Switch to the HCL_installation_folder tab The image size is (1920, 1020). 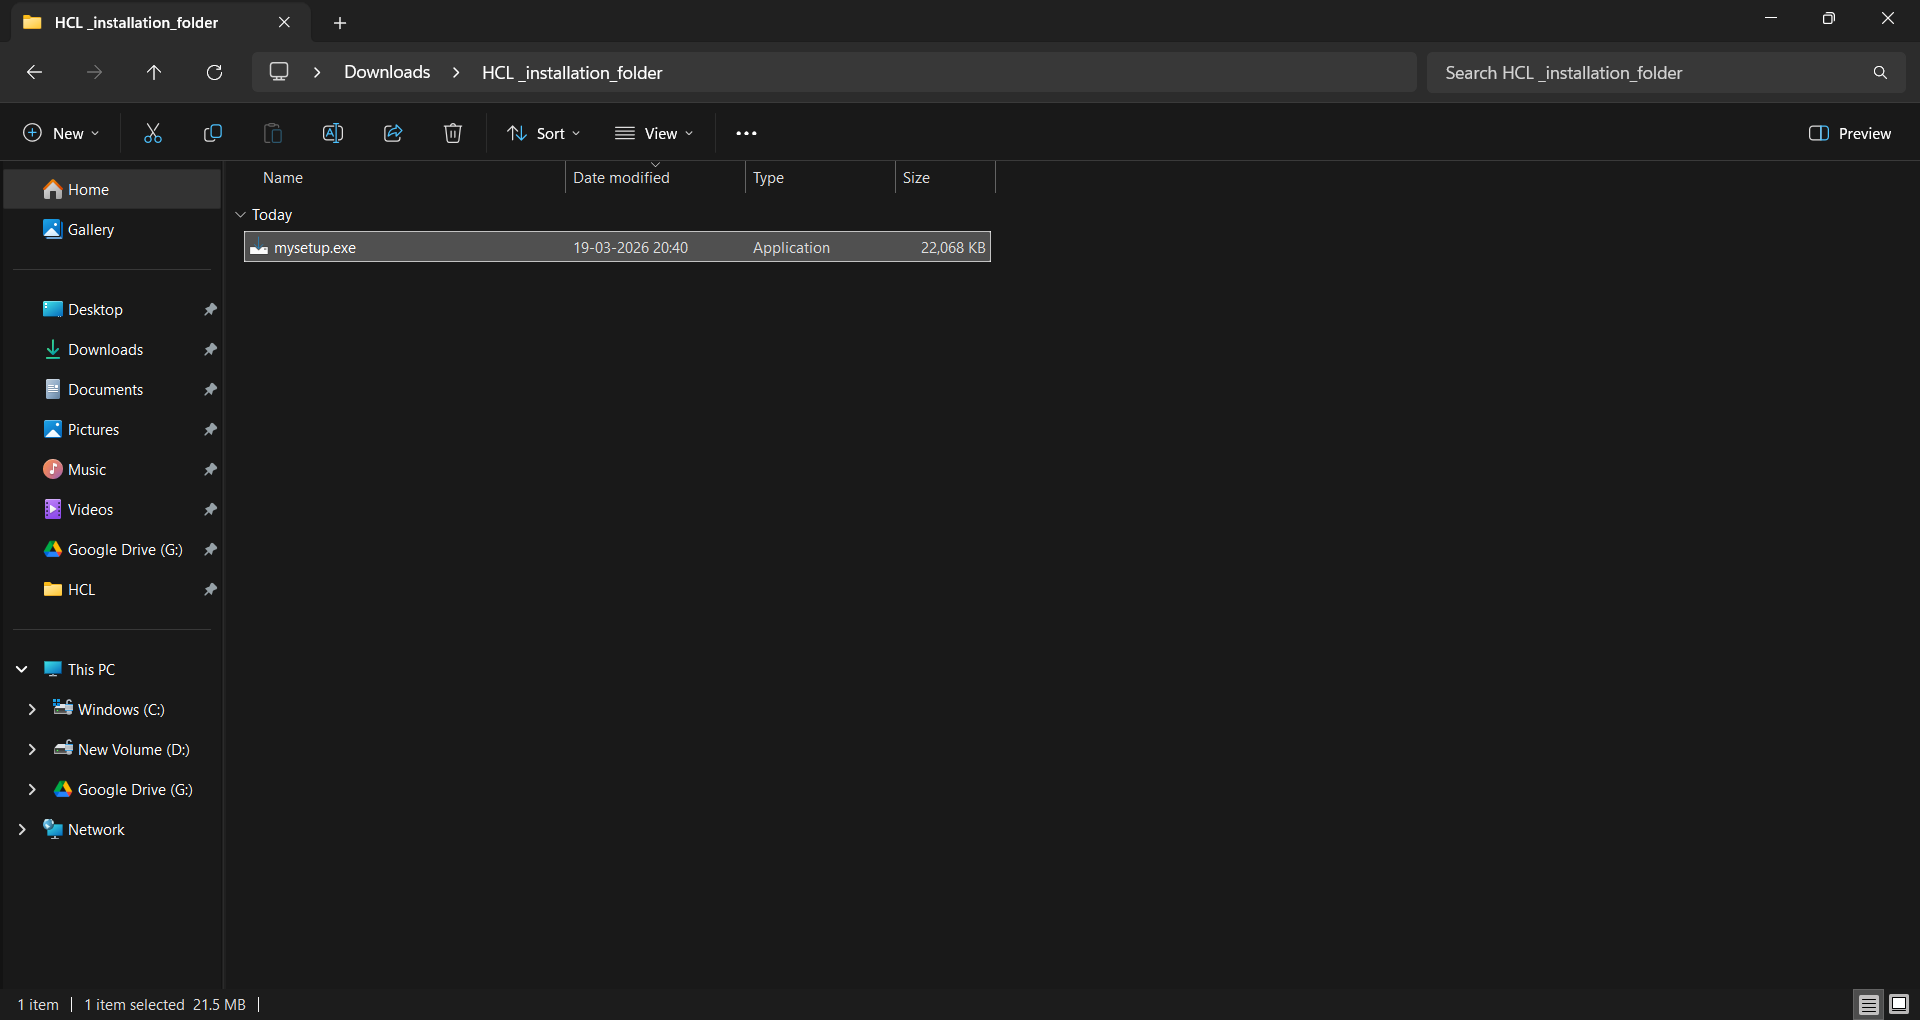[137, 22]
